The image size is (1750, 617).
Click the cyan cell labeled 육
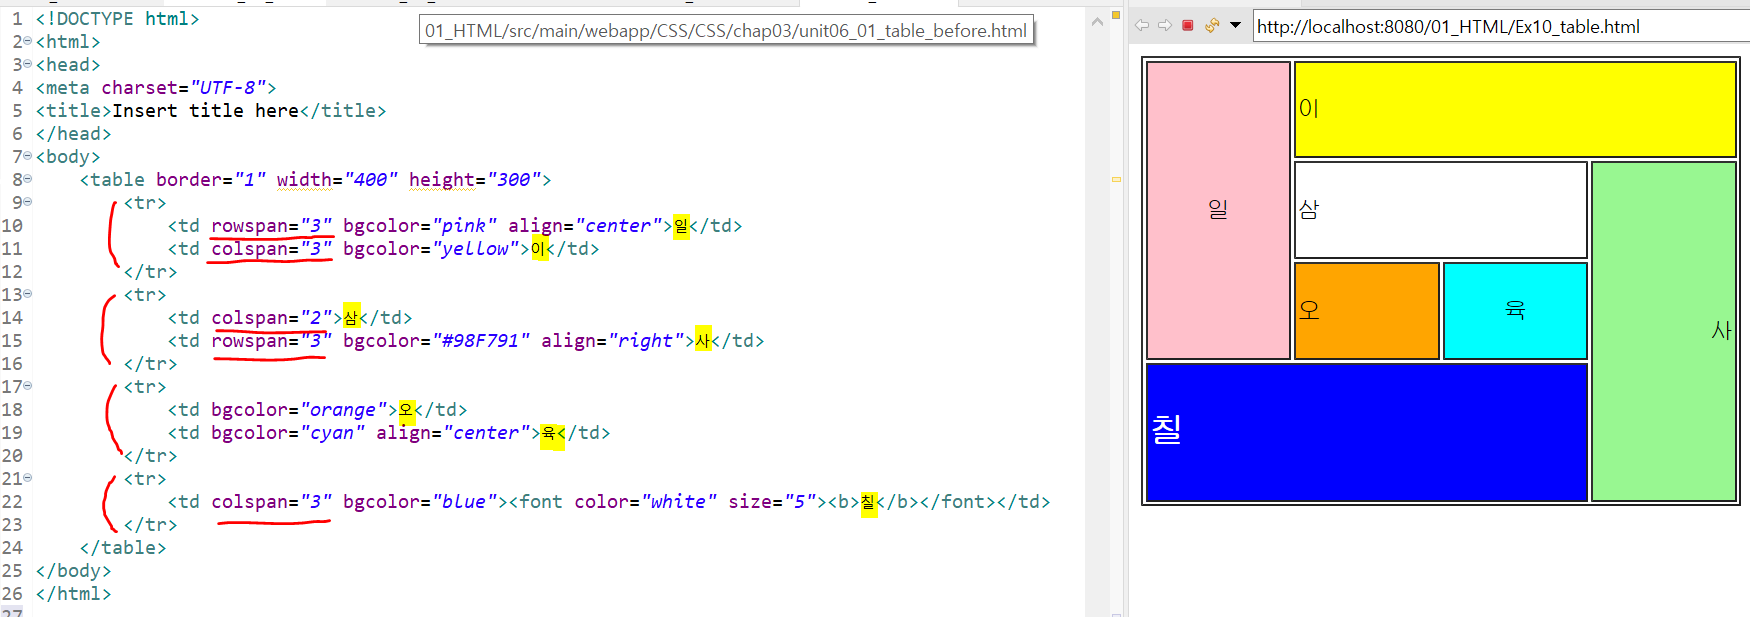(x=1515, y=310)
